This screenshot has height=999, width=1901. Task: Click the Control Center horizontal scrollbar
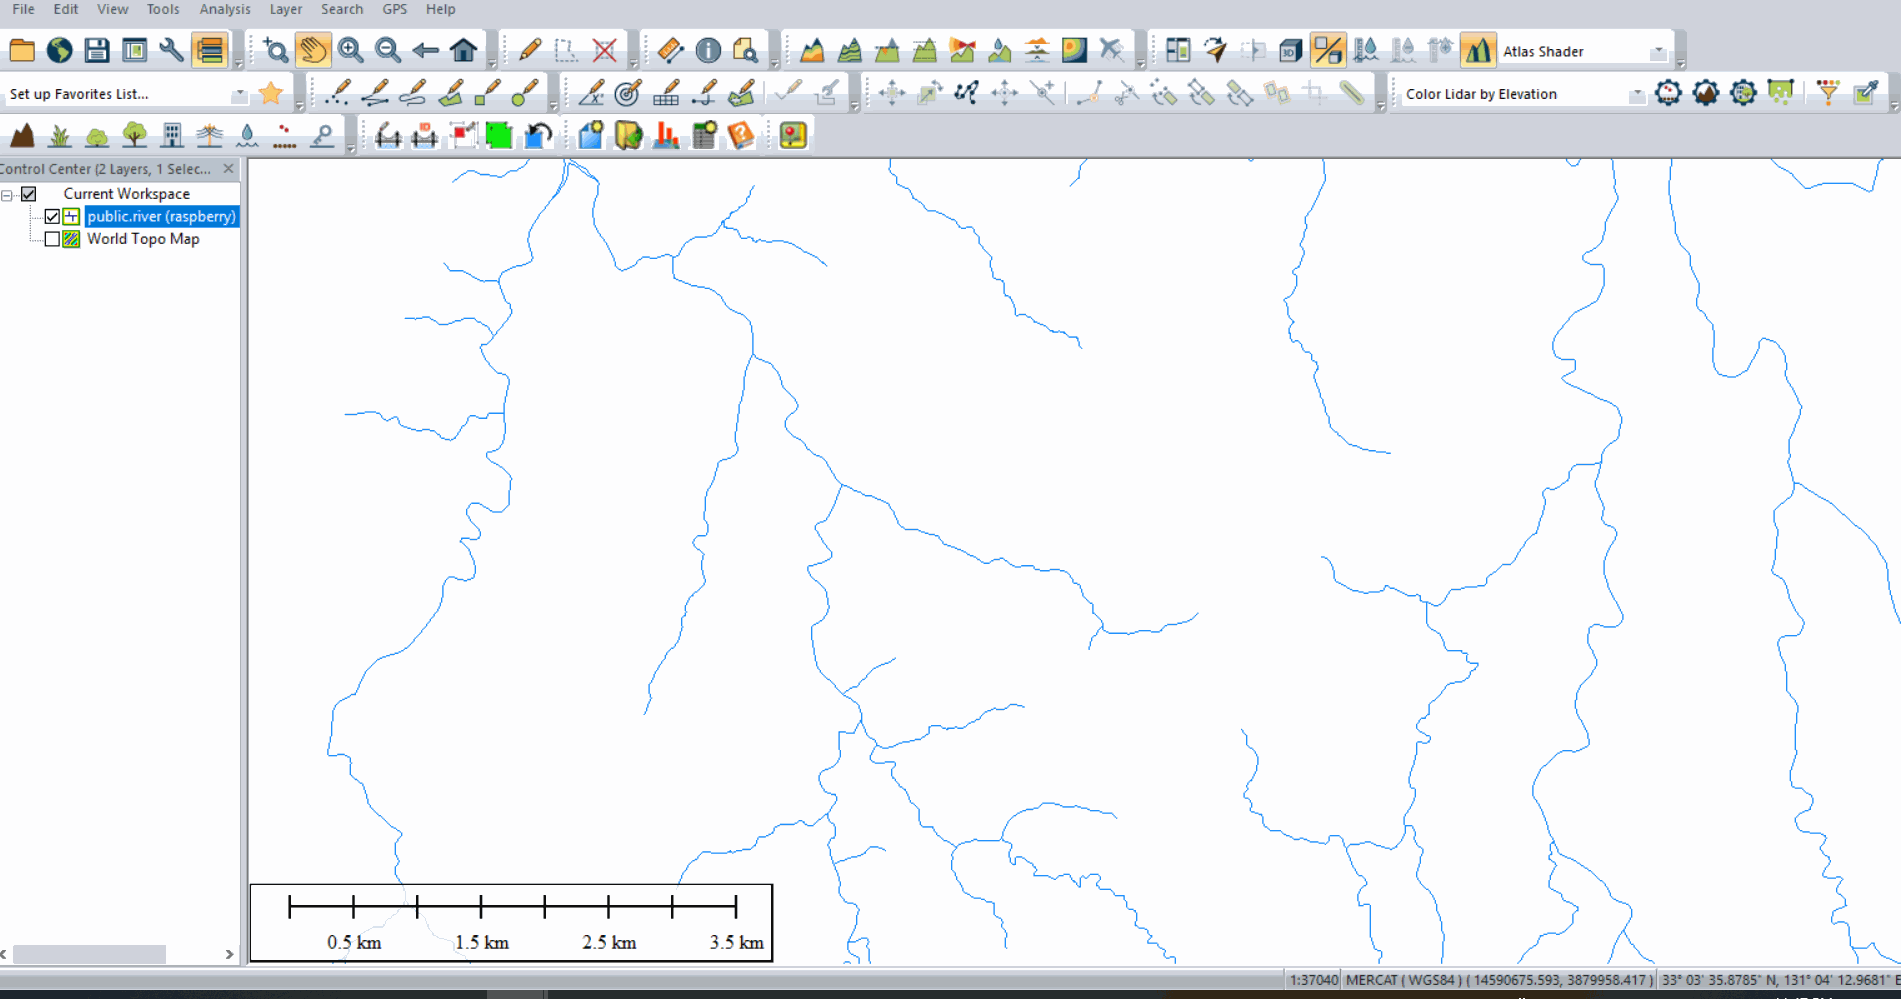pyautogui.click(x=89, y=954)
